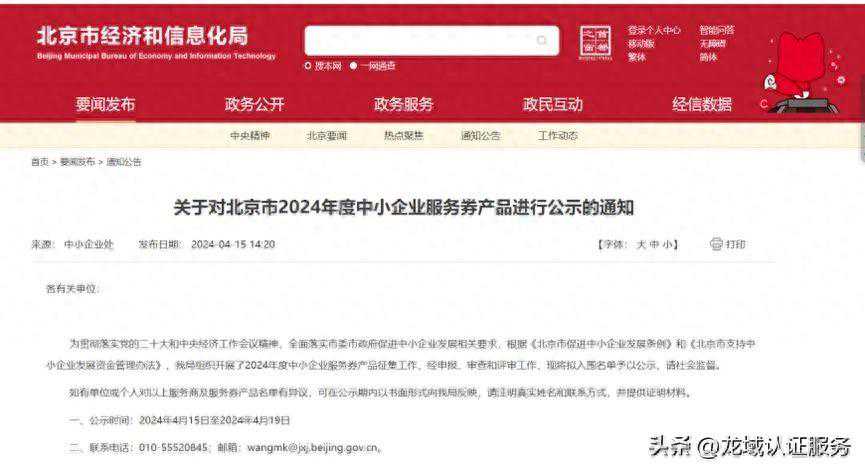
Task: Set font size to 大
Action: (x=641, y=244)
